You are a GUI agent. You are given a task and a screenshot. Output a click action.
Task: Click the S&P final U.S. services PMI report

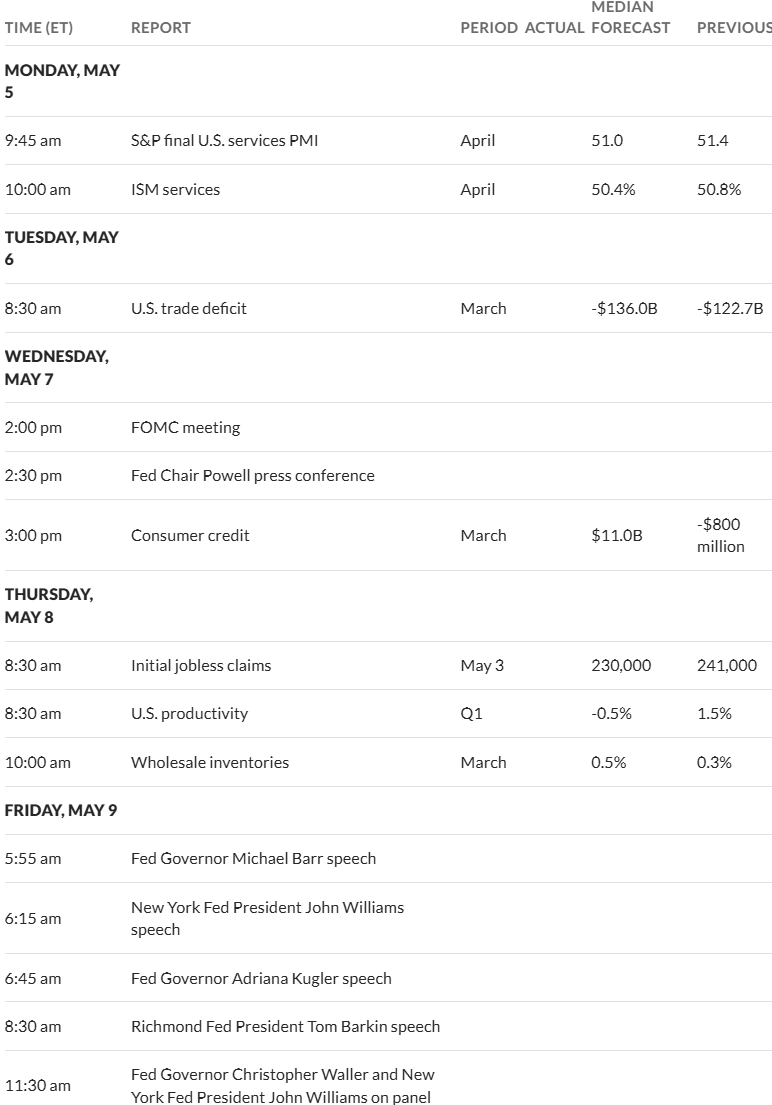(224, 140)
